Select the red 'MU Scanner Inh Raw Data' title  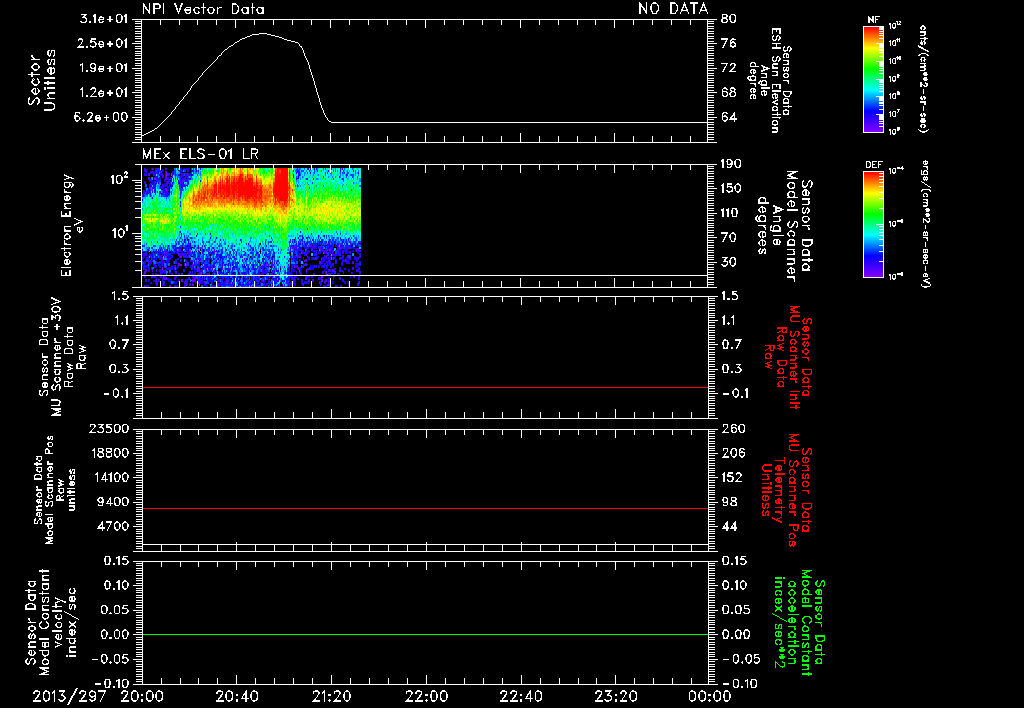click(788, 357)
